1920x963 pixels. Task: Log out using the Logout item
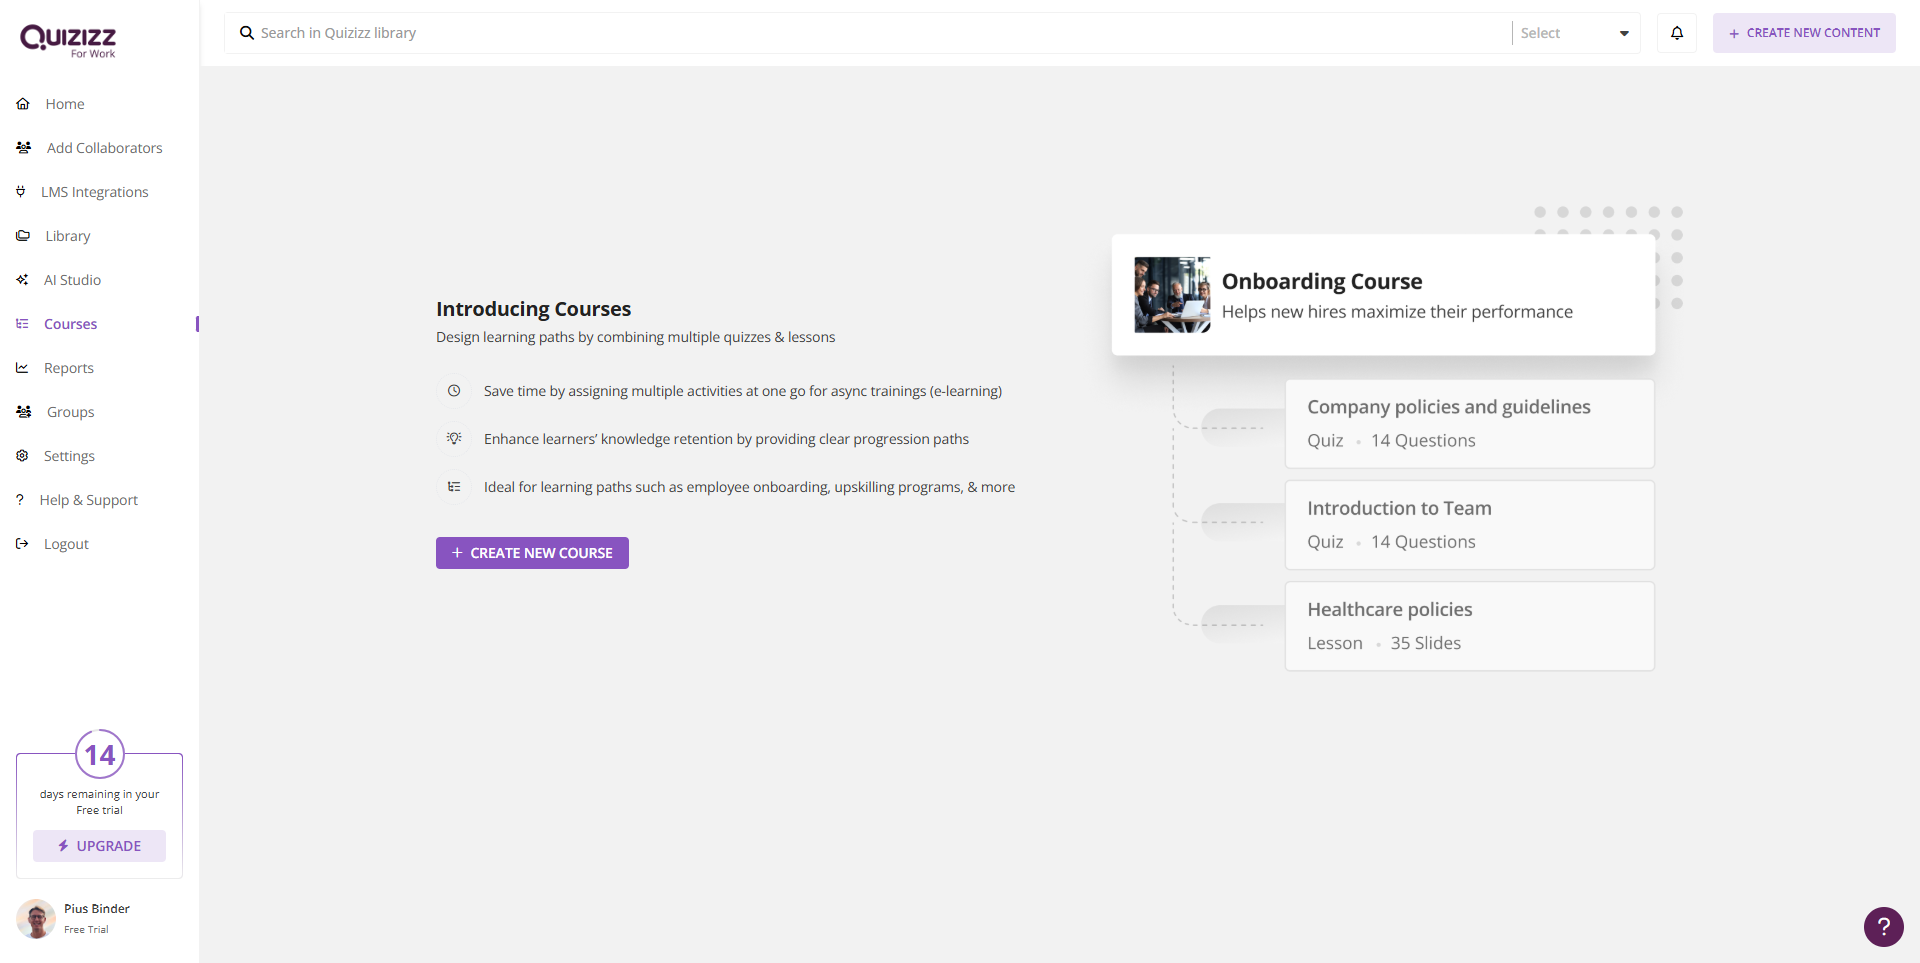(x=66, y=544)
